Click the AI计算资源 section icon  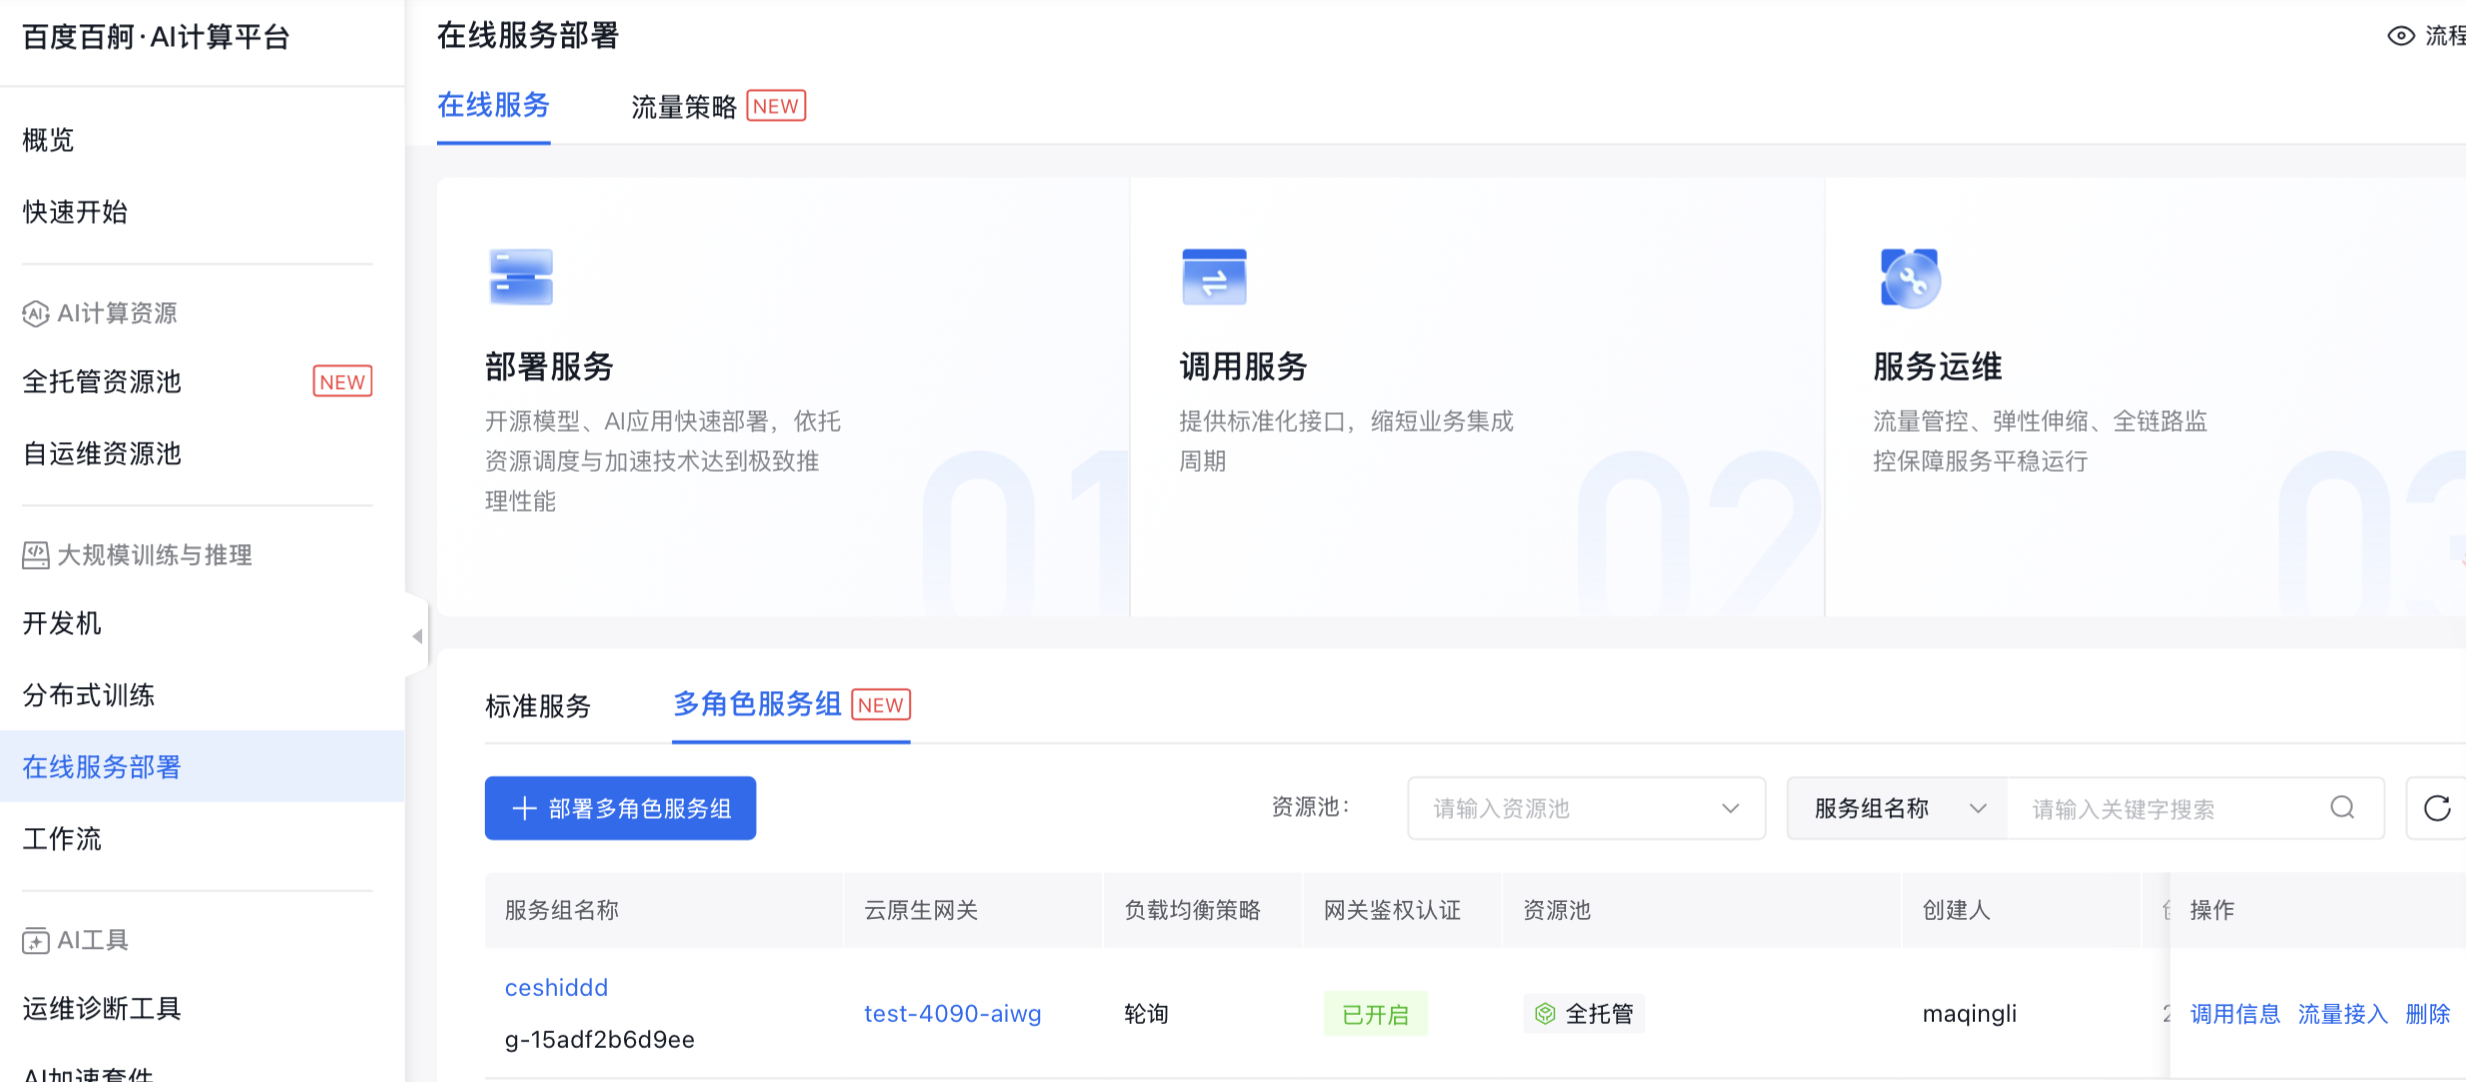[x=35, y=314]
